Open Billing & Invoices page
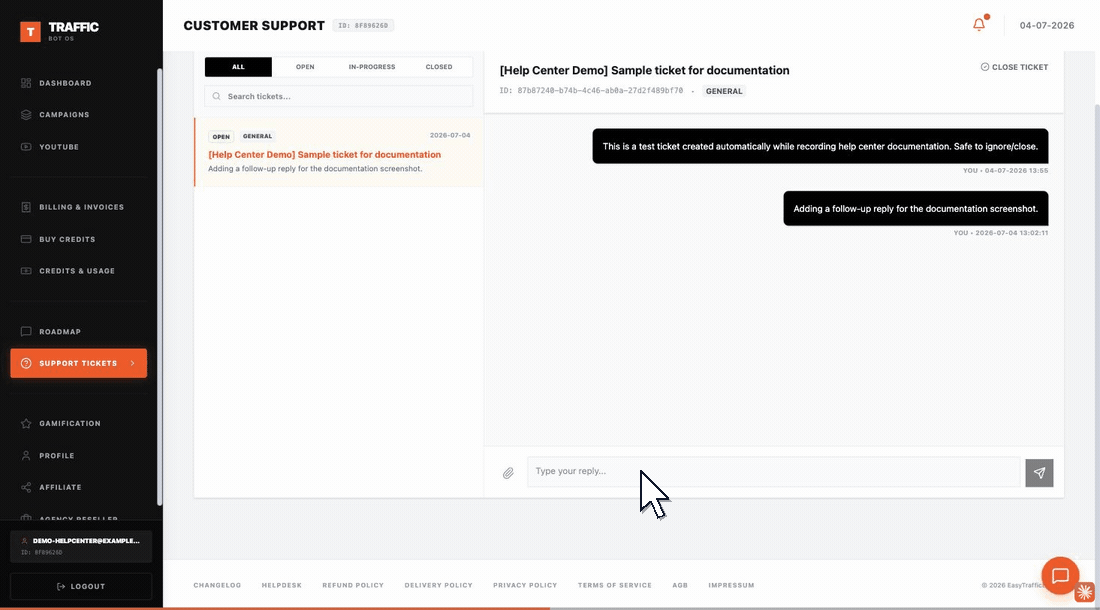The image size is (1100, 610). [x=79, y=207]
